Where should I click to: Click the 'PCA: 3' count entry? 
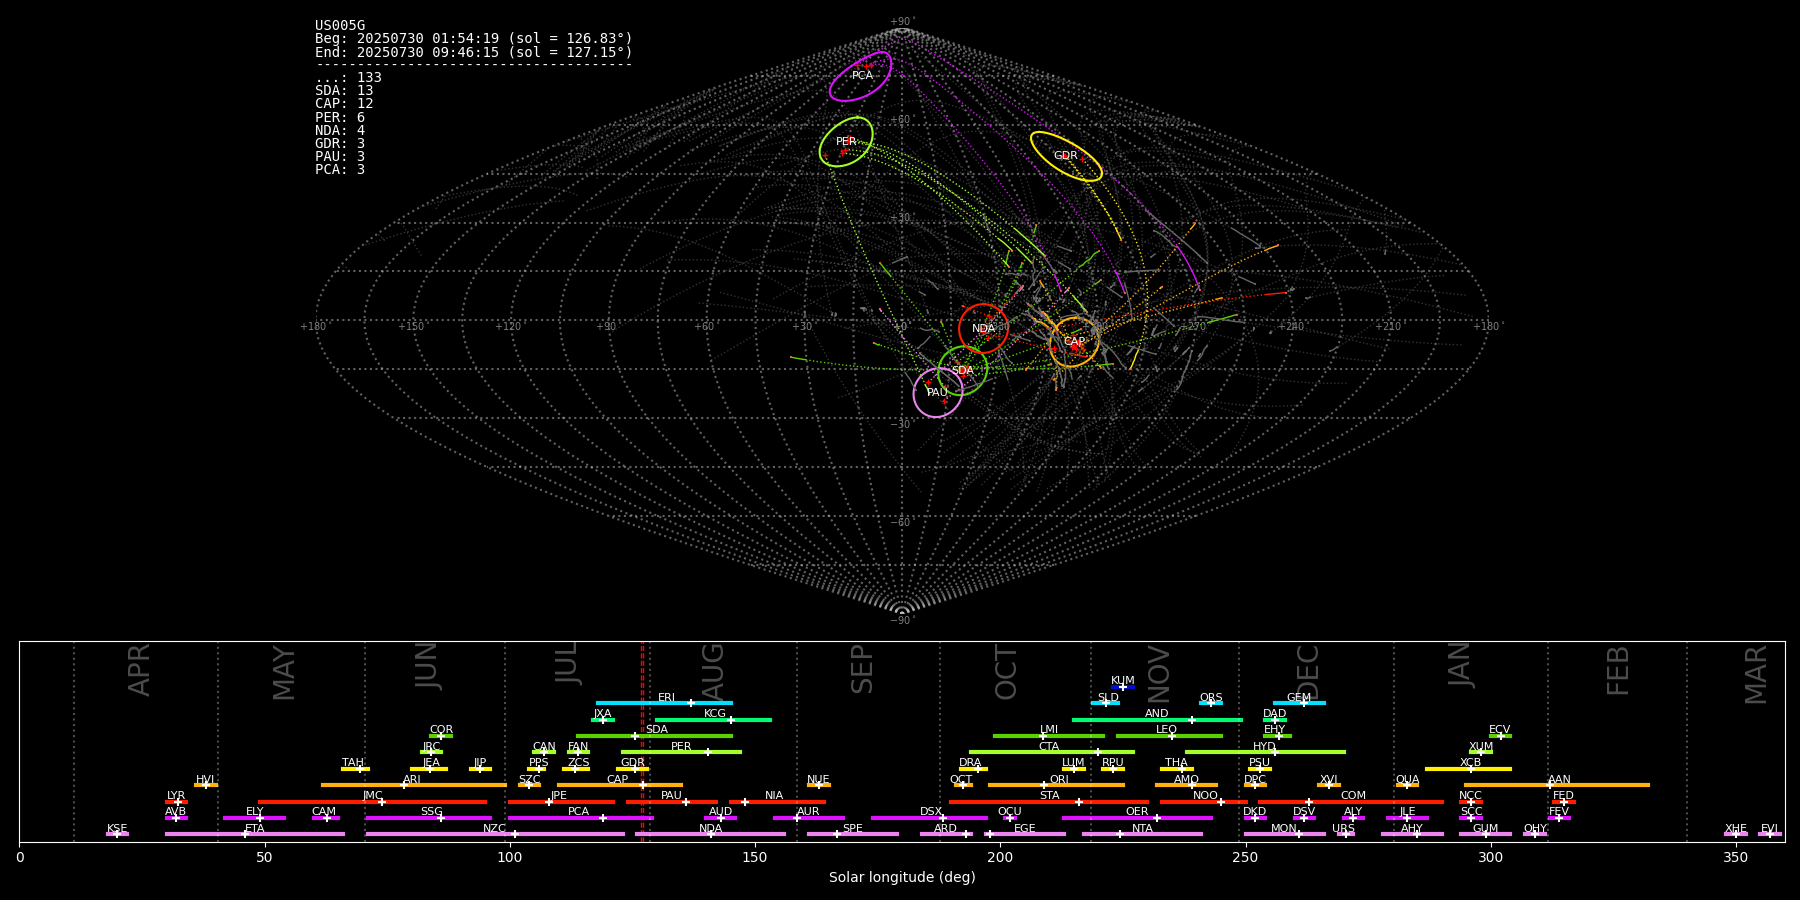[x=340, y=169]
